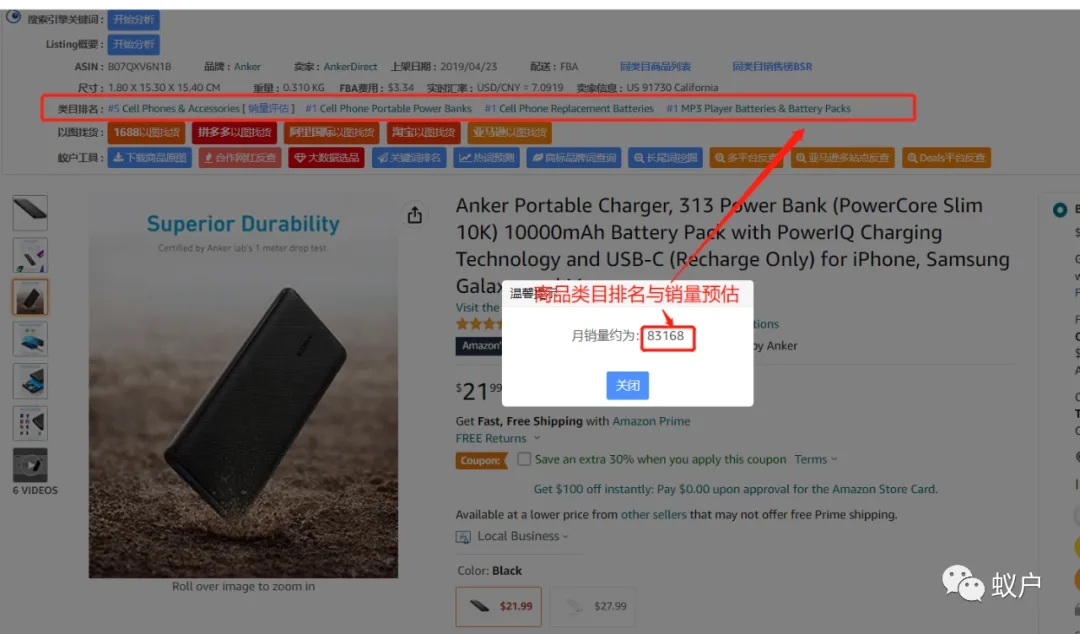Open the 同类目销售榜BSR link
The height and width of the screenshot is (634, 1080).
click(x=772, y=66)
